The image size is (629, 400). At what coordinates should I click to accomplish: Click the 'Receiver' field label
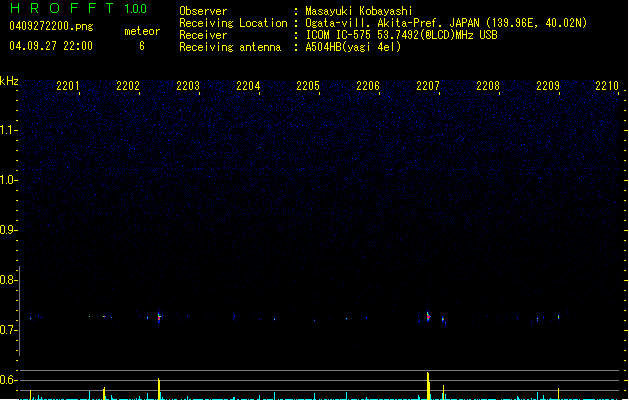coord(203,35)
